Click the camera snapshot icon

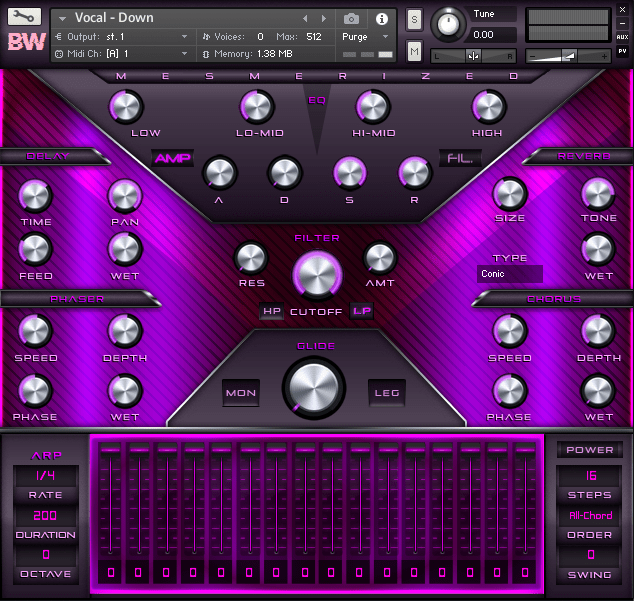coord(351,18)
